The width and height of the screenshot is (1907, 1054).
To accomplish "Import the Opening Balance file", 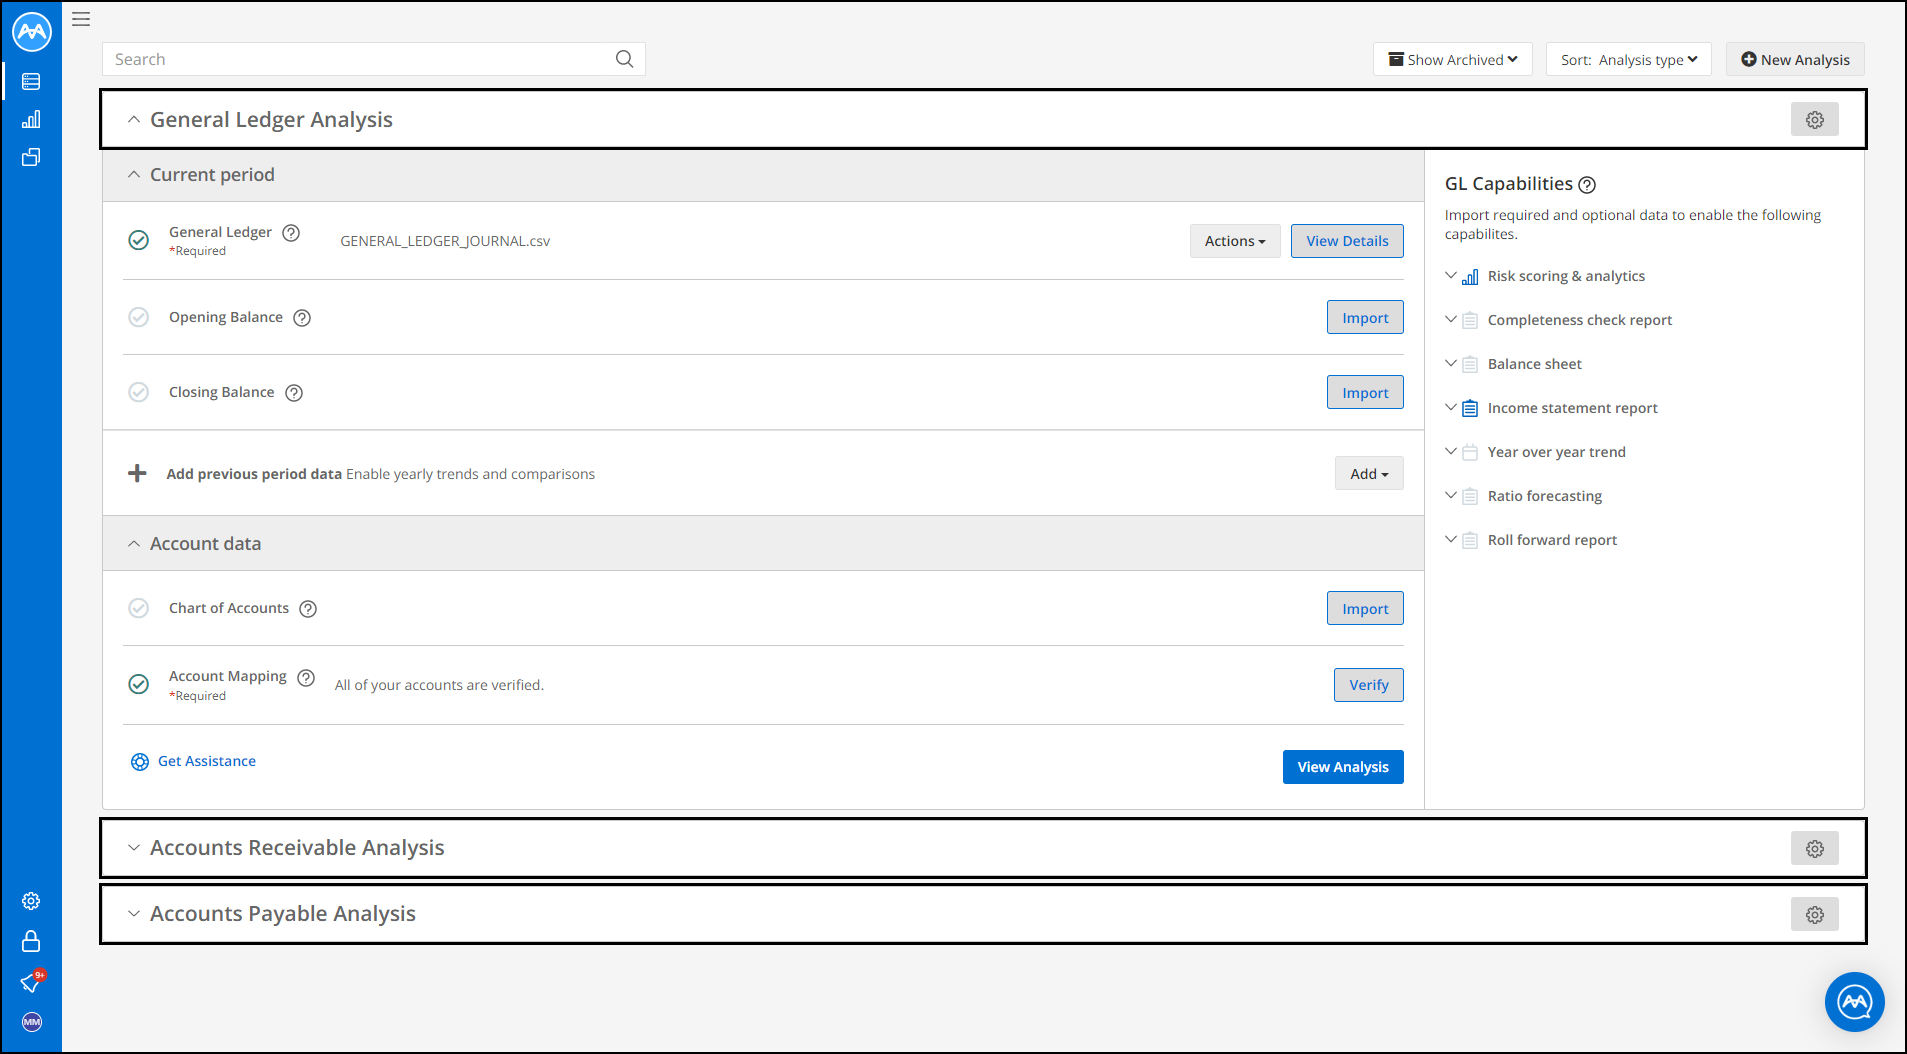I will coord(1365,318).
